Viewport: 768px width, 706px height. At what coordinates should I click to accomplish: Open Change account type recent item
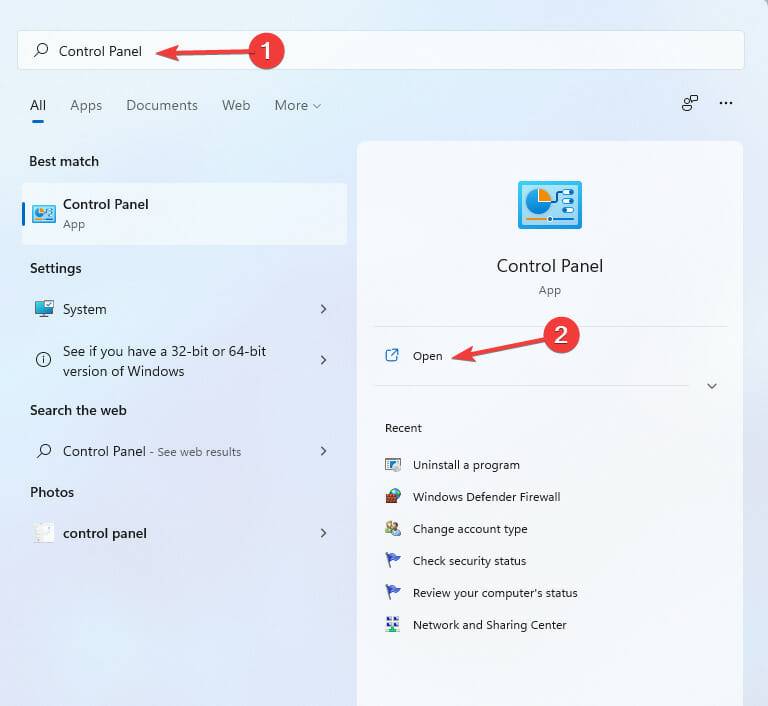[x=470, y=529]
